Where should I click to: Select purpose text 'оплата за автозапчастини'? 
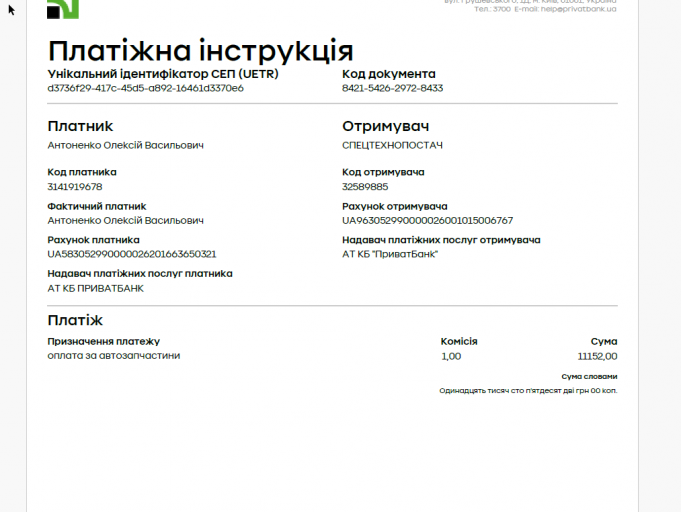[x=114, y=356]
